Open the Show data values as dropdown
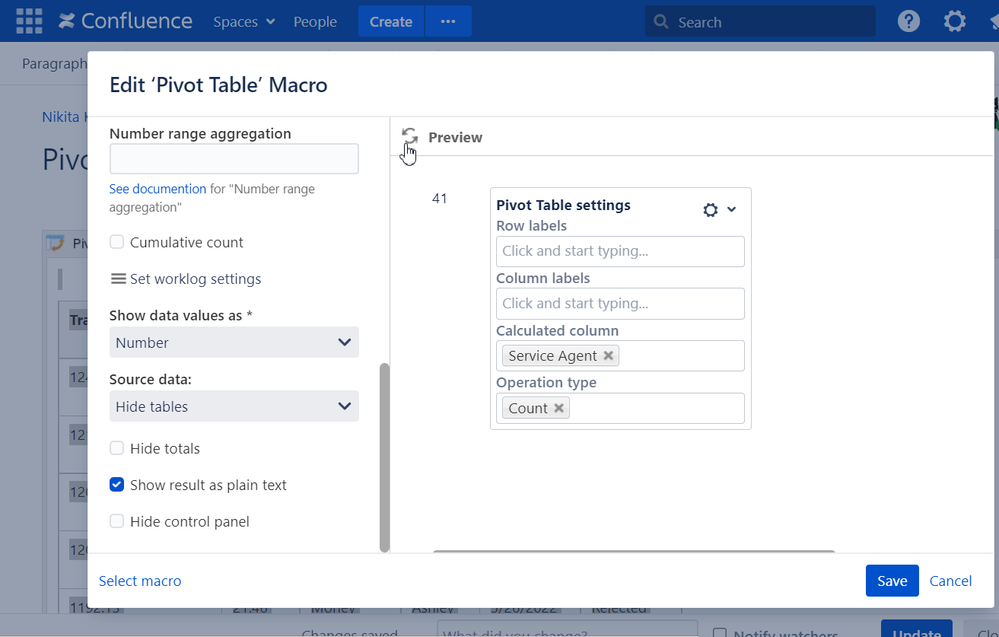 [234, 343]
